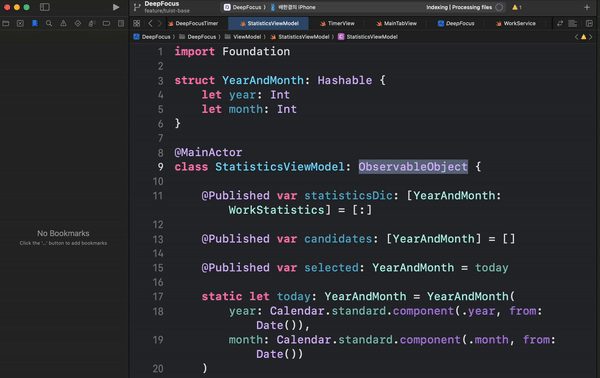Image resolution: width=600 pixels, height=378 pixels.
Task: Click 'StatisticsViewModel' class name on line 9
Action: click(x=280, y=167)
